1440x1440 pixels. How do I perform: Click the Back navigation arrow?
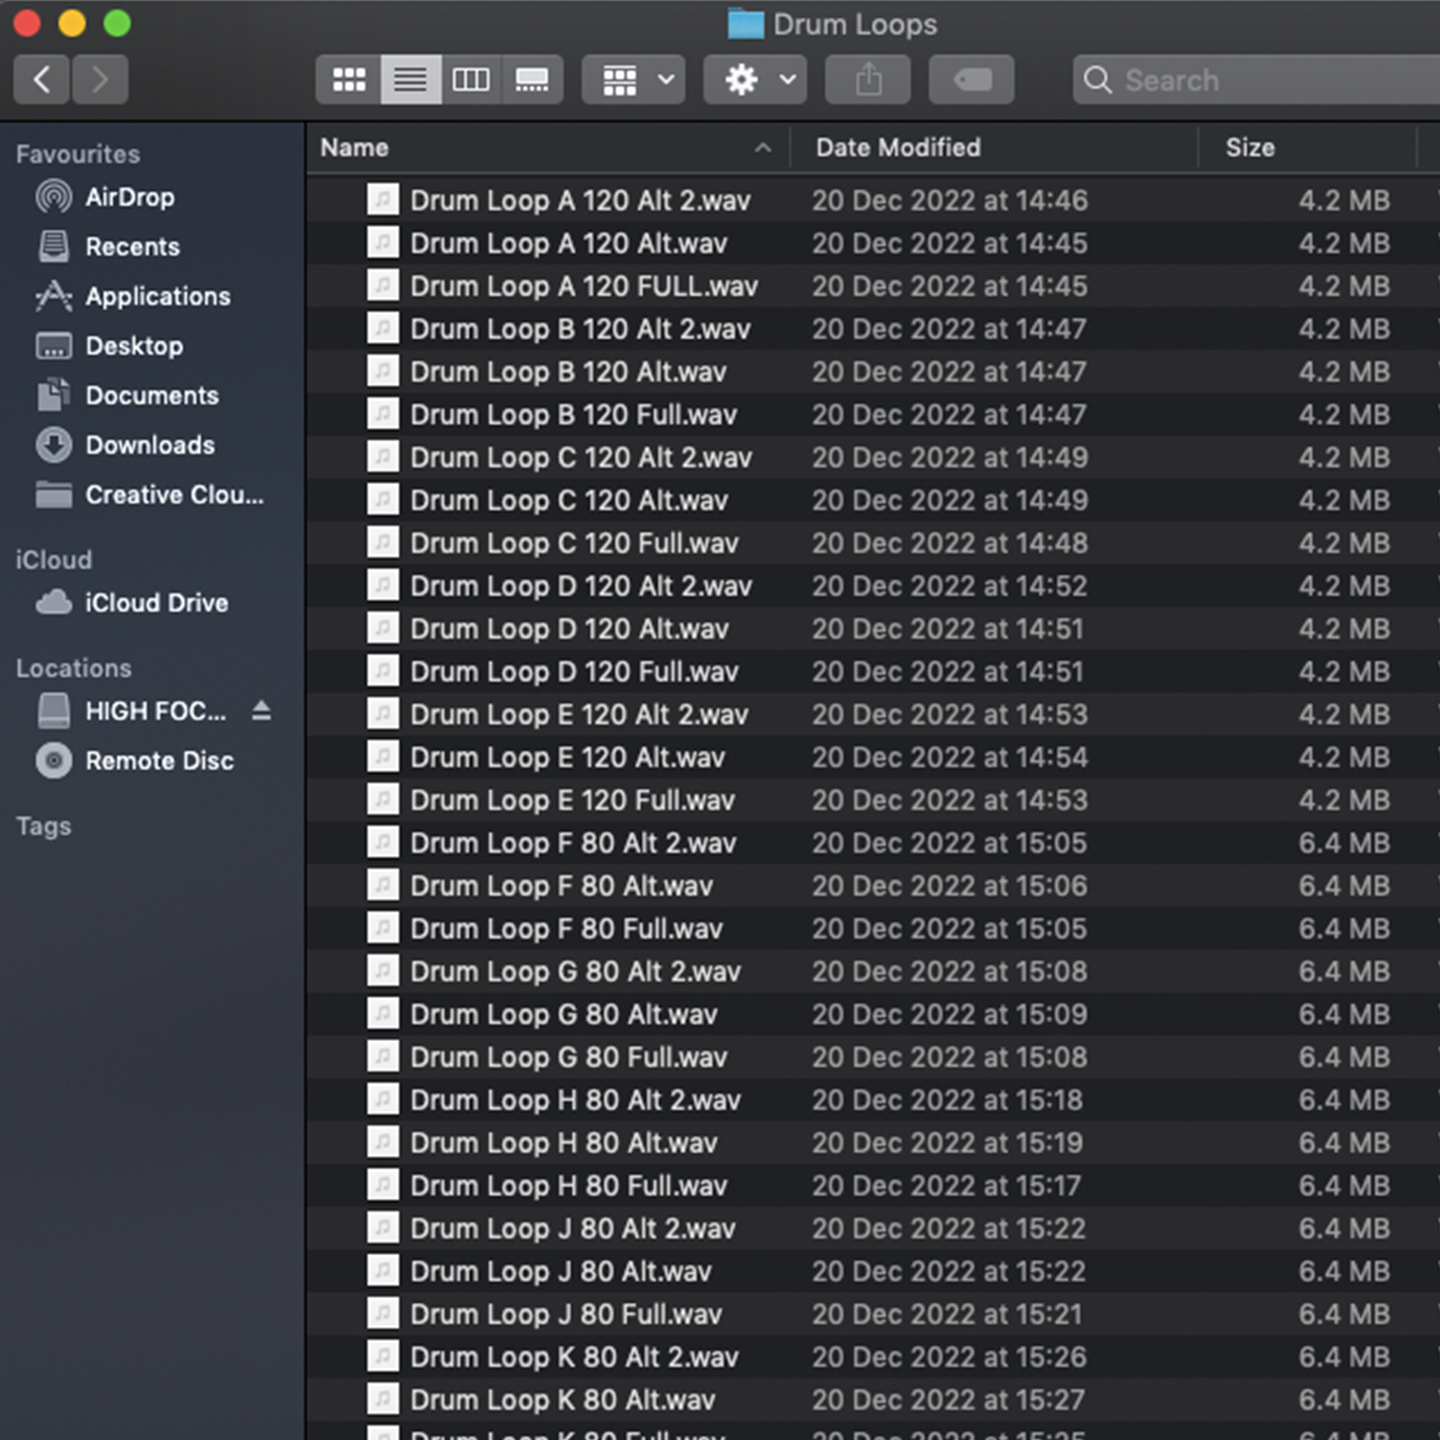pyautogui.click(x=42, y=80)
